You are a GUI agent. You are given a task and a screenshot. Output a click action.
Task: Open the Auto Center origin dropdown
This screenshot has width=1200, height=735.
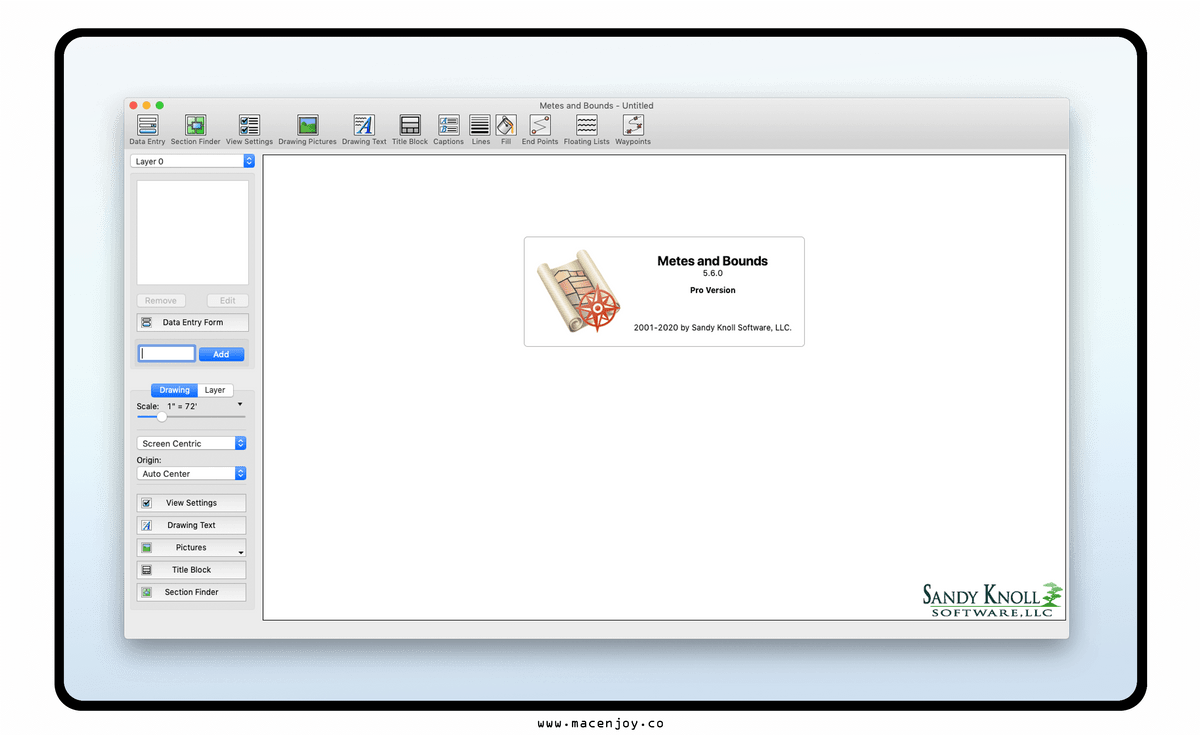(191, 474)
